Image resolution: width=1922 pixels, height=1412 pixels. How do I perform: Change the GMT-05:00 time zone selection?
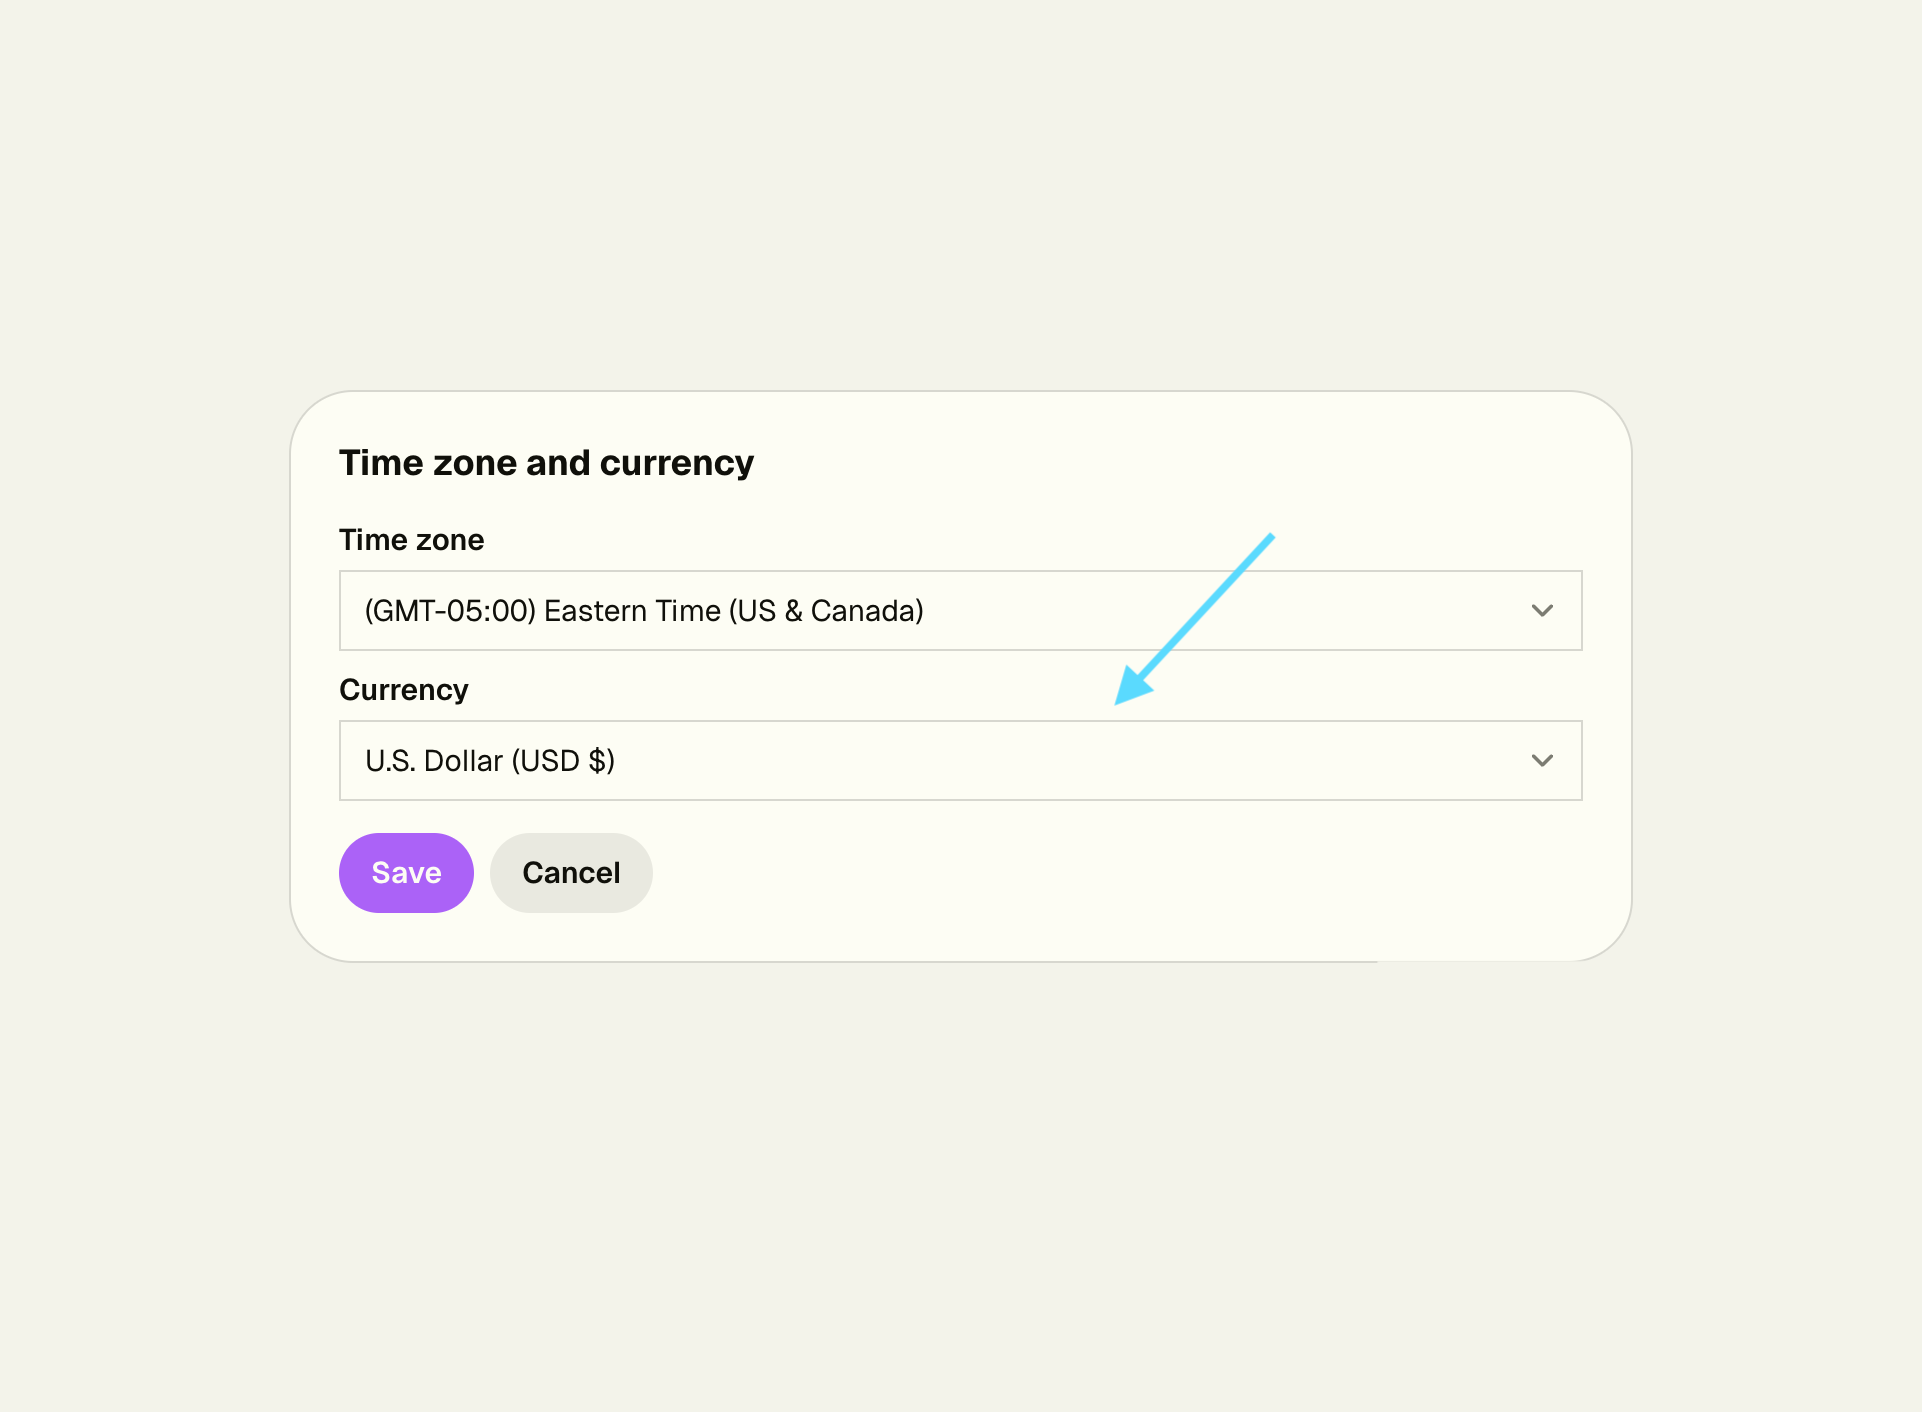960,611
